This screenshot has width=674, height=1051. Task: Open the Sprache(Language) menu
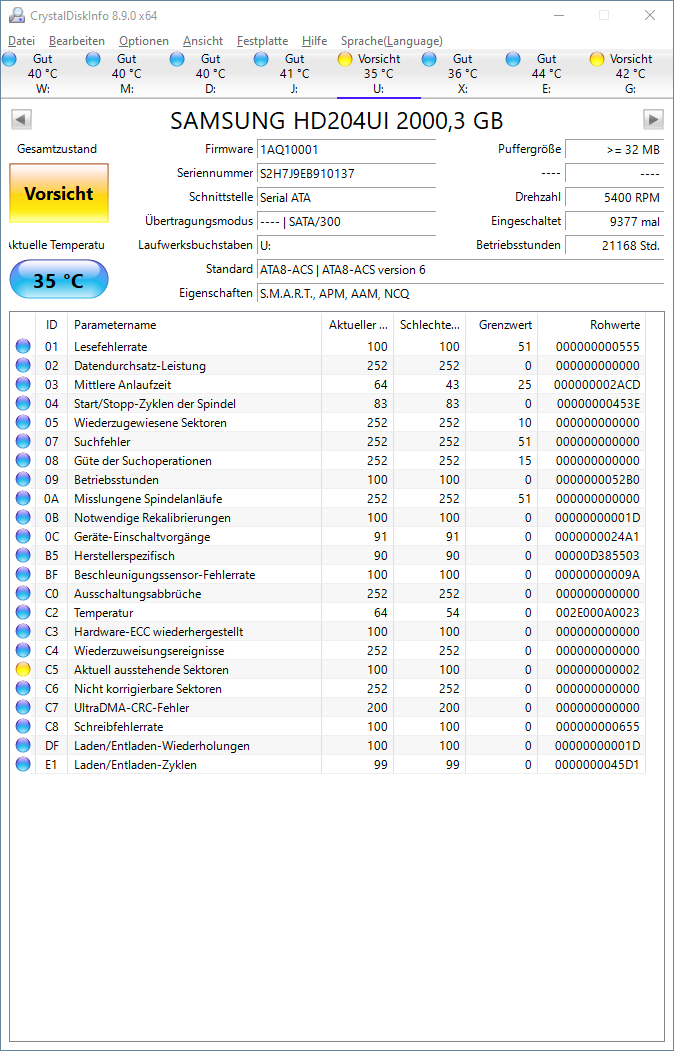click(x=392, y=41)
